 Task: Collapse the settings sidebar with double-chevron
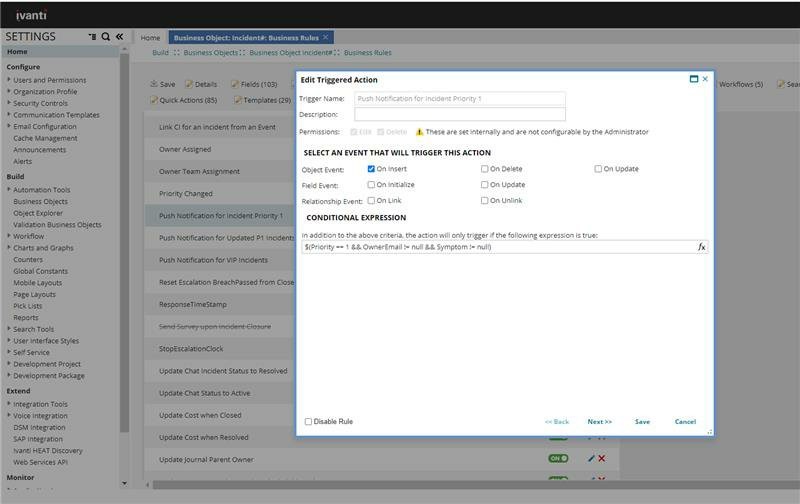tap(119, 37)
